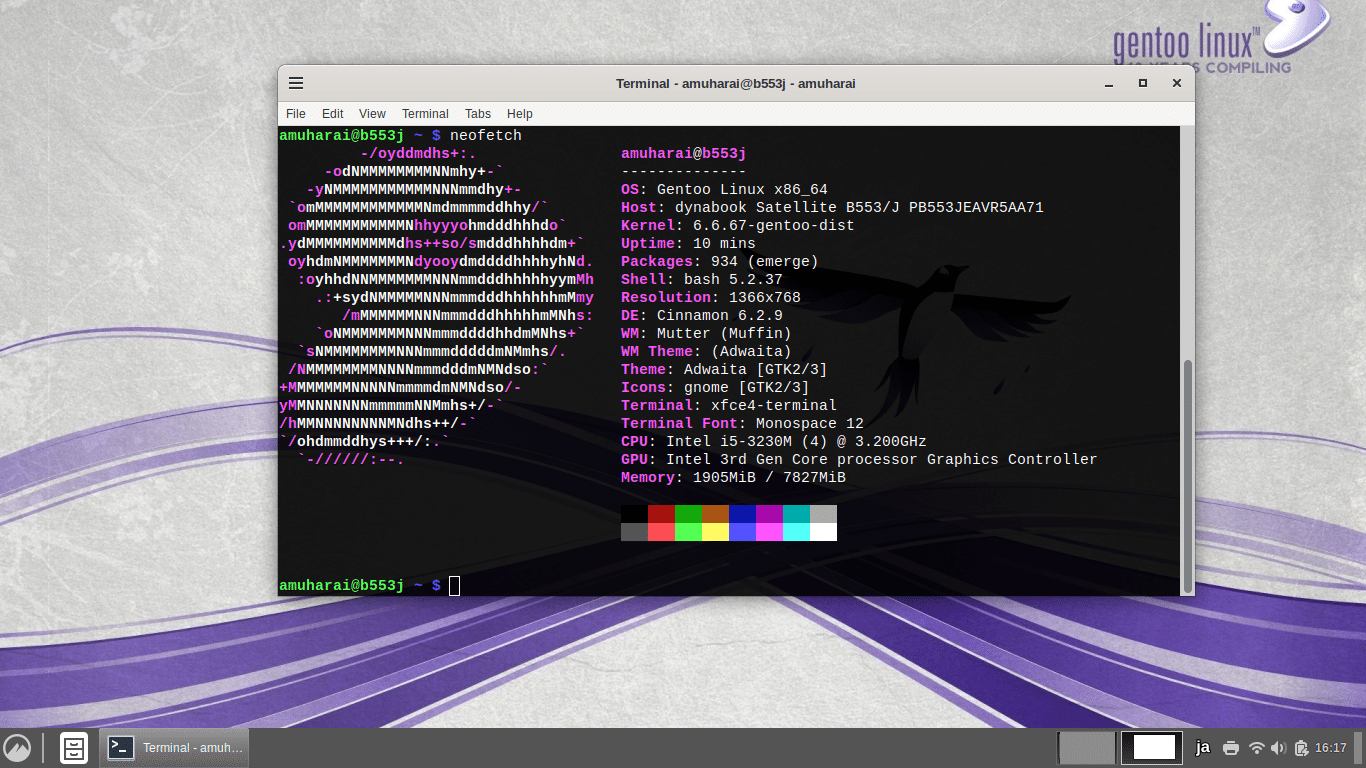Click the 'CPU: Intel i5-3230M' line

pos(774,441)
